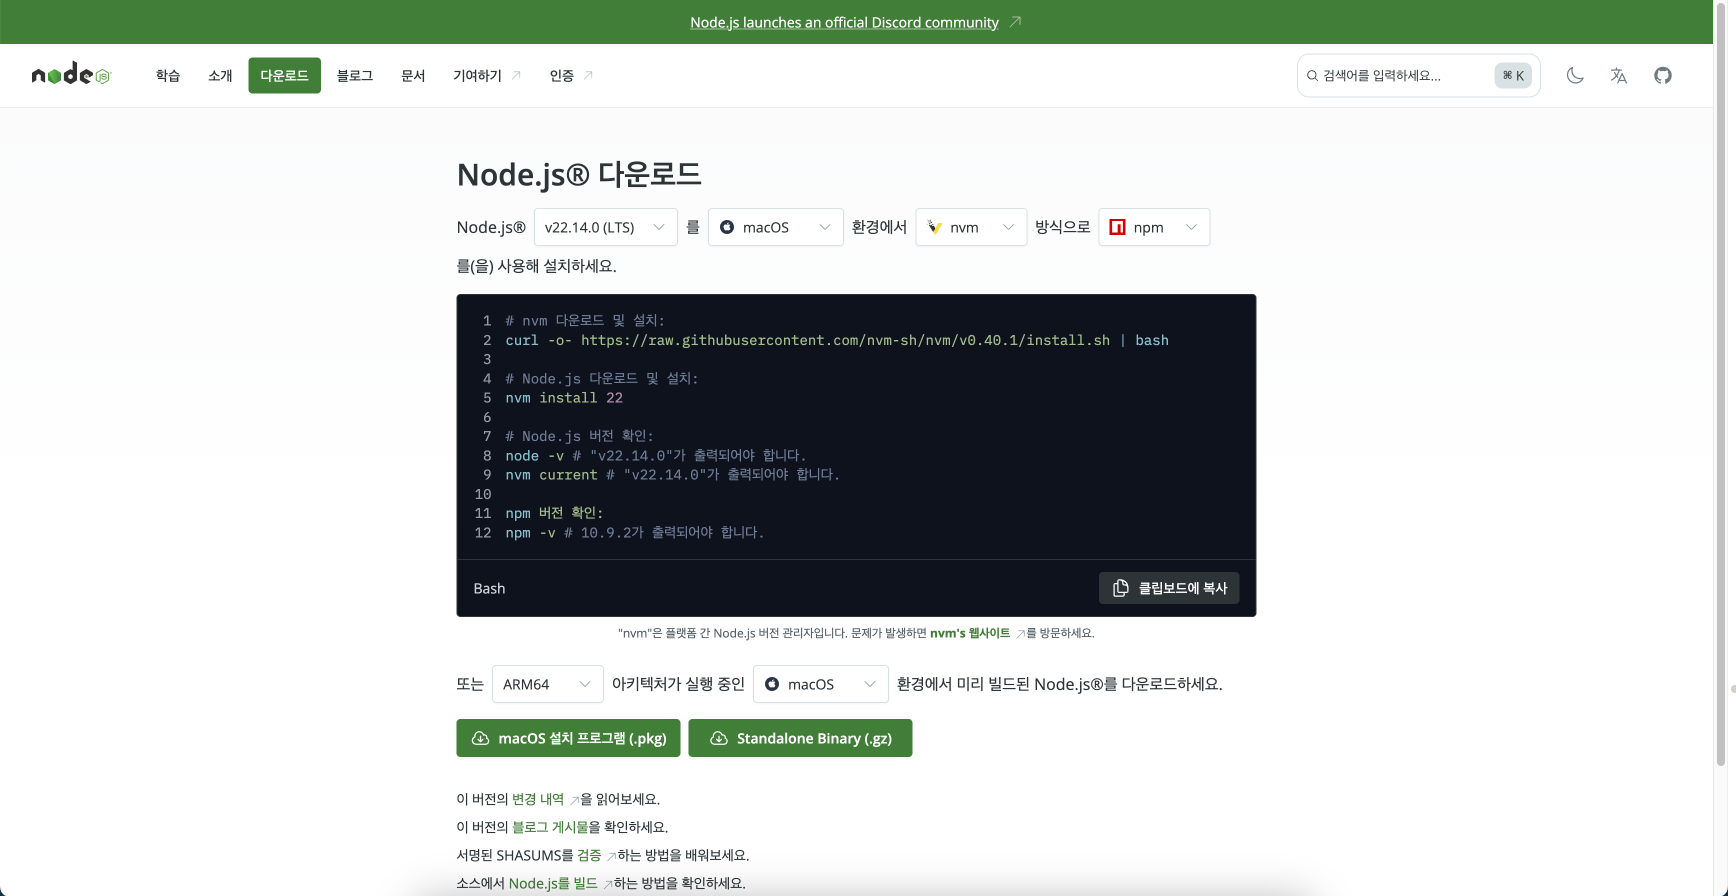Click the "npm 버전 확인:" code line
The height and width of the screenshot is (896, 1736).
554,513
